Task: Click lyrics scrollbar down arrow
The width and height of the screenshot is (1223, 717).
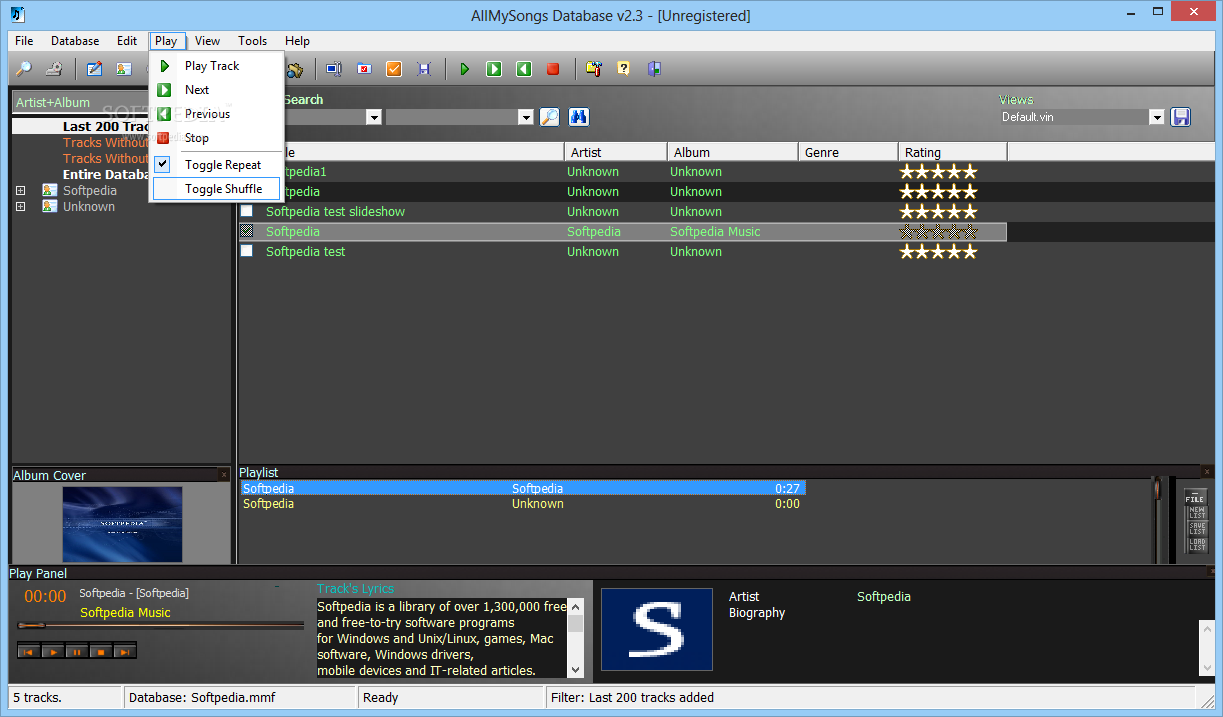Action: (575, 670)
